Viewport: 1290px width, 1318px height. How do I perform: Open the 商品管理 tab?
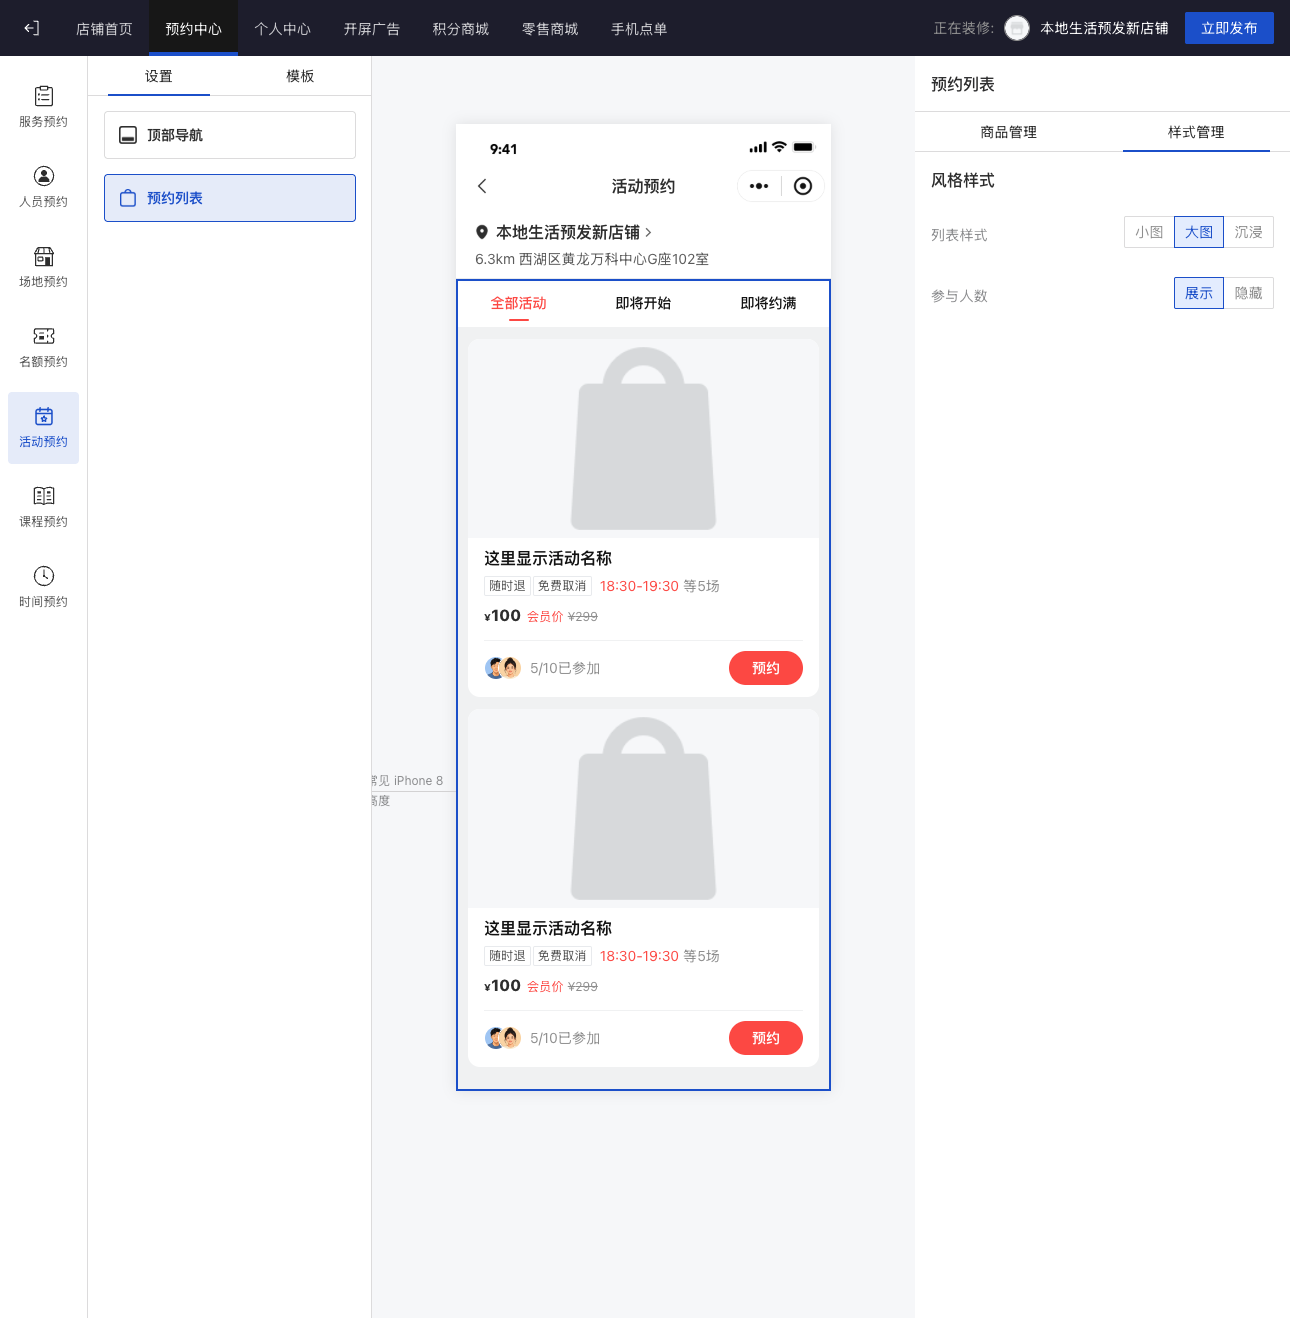(x=1009, y=132)
